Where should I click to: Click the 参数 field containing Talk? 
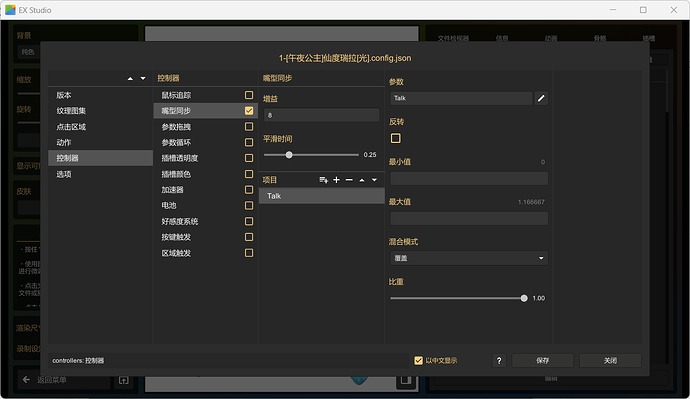coord(461,98)
